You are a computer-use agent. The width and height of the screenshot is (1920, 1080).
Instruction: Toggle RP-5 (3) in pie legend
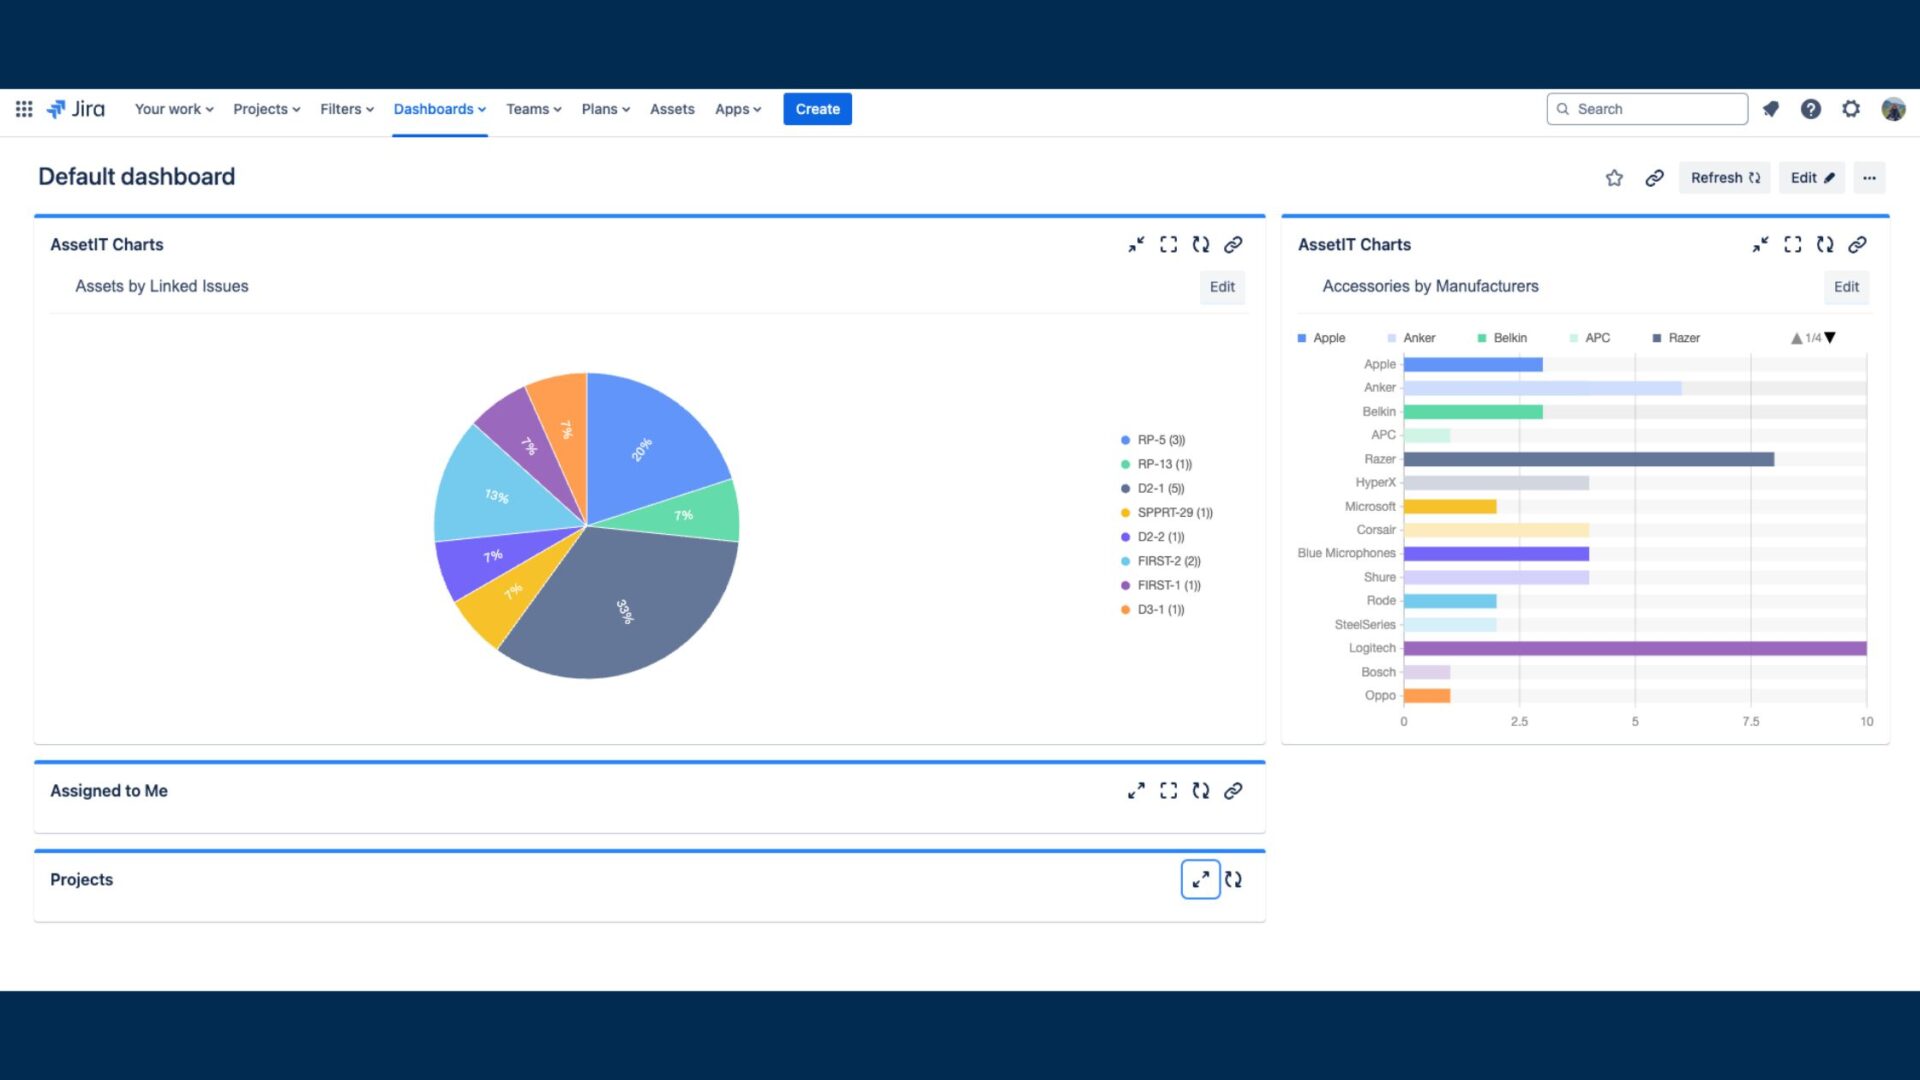[x=1153, y=440]
